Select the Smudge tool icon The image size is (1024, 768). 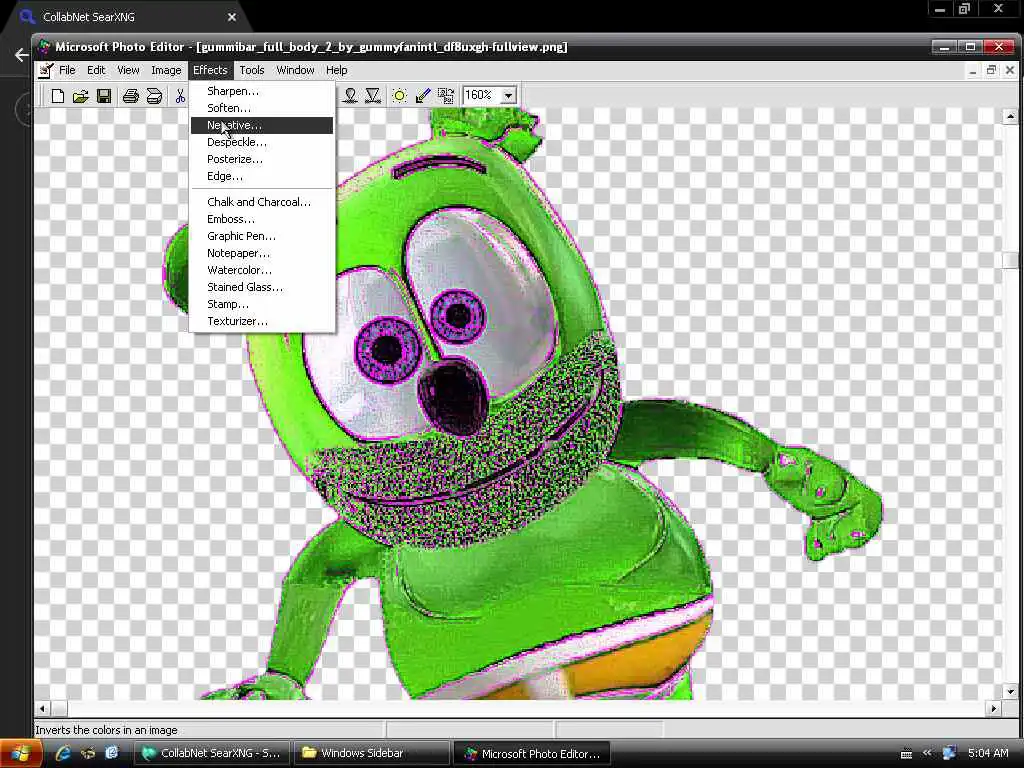(x=350, y=96)
